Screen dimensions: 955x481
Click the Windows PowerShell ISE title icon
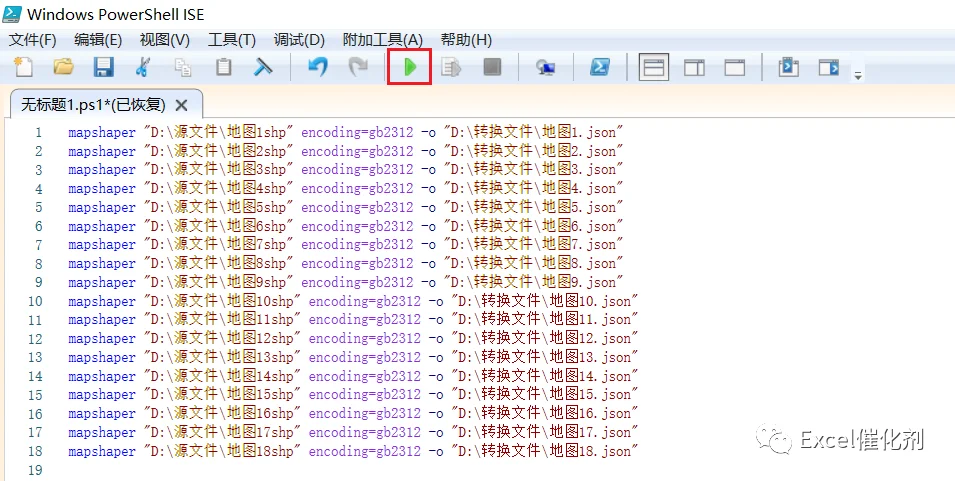point(12,13)
